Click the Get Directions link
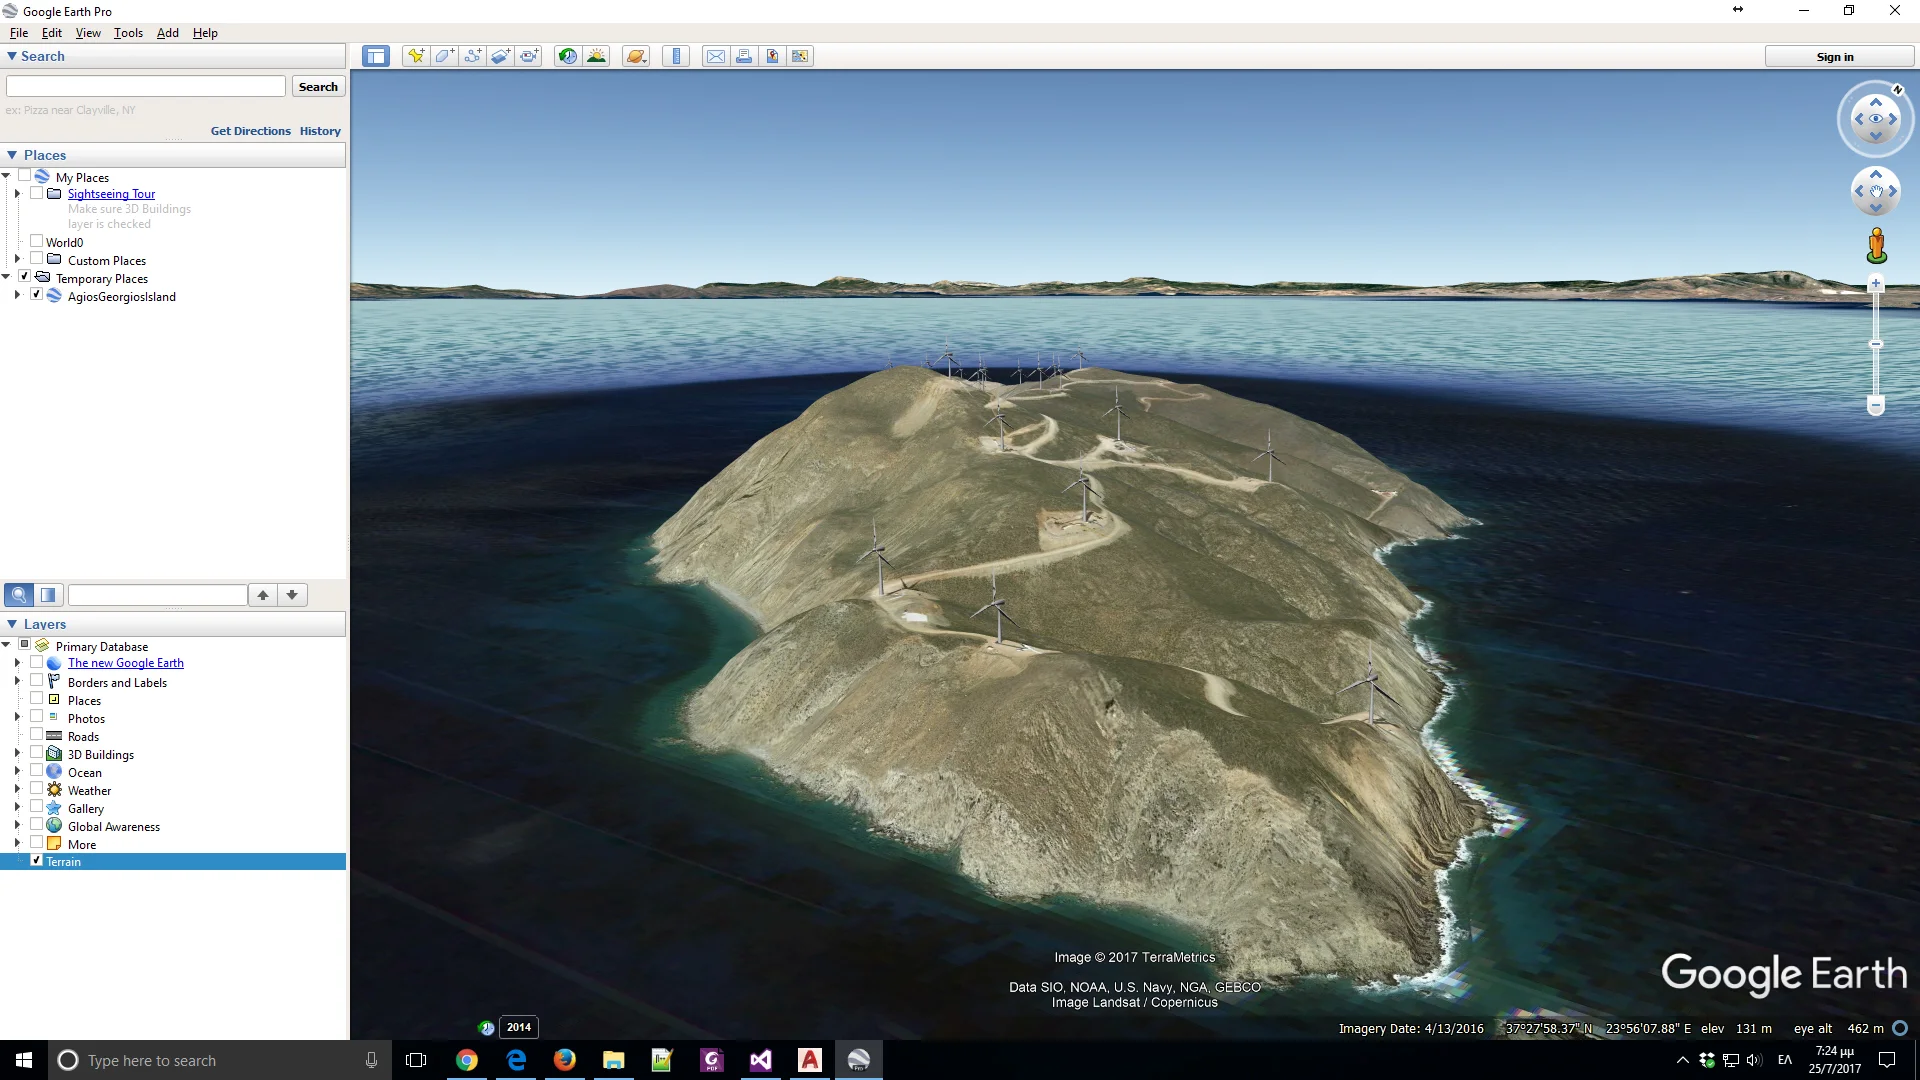This screenshot has height=1080, width=1920. pyautogui.click(x=250, y=131)
